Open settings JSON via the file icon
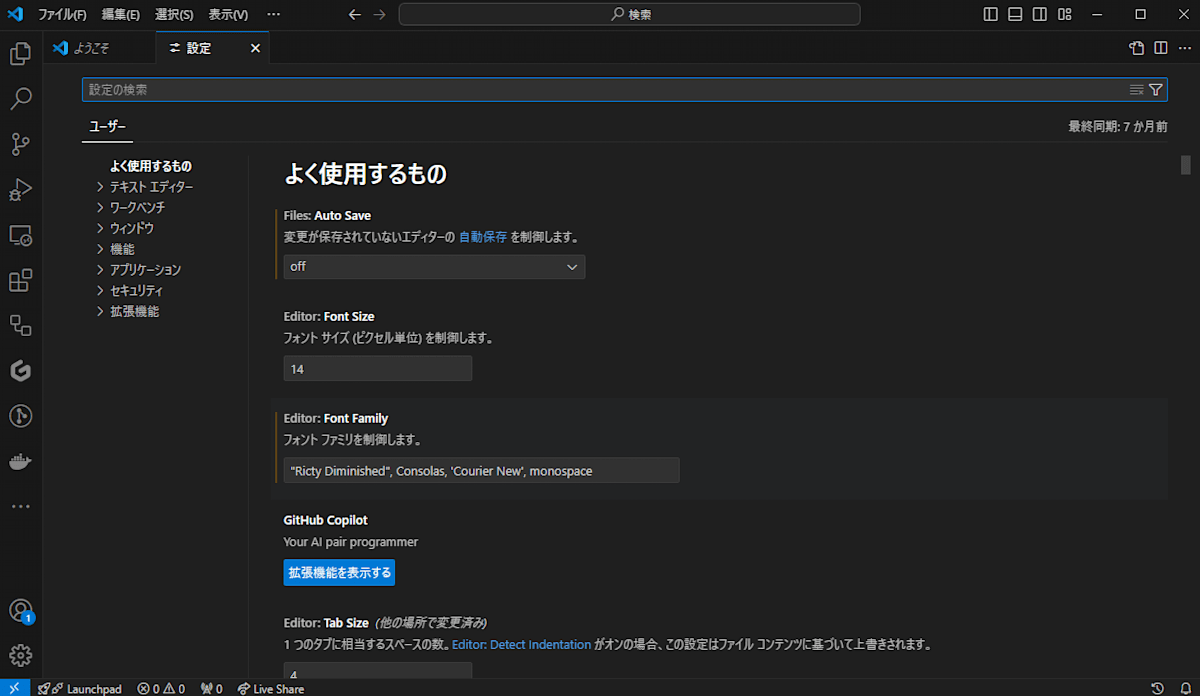The image size is (1200, 696). click(x=1137, y=48)
